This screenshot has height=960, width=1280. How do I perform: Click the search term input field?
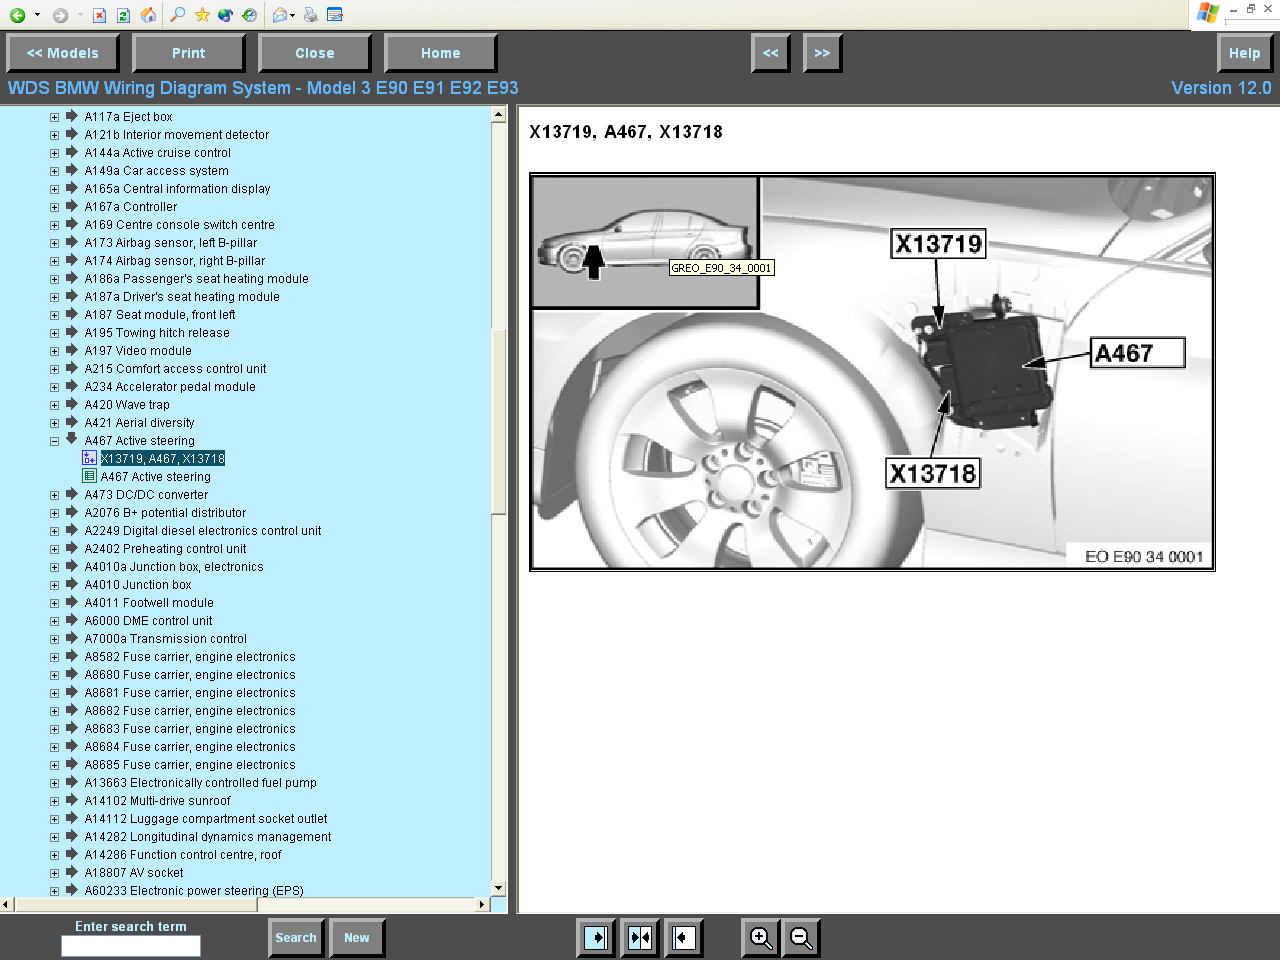(x=131, y=945)
